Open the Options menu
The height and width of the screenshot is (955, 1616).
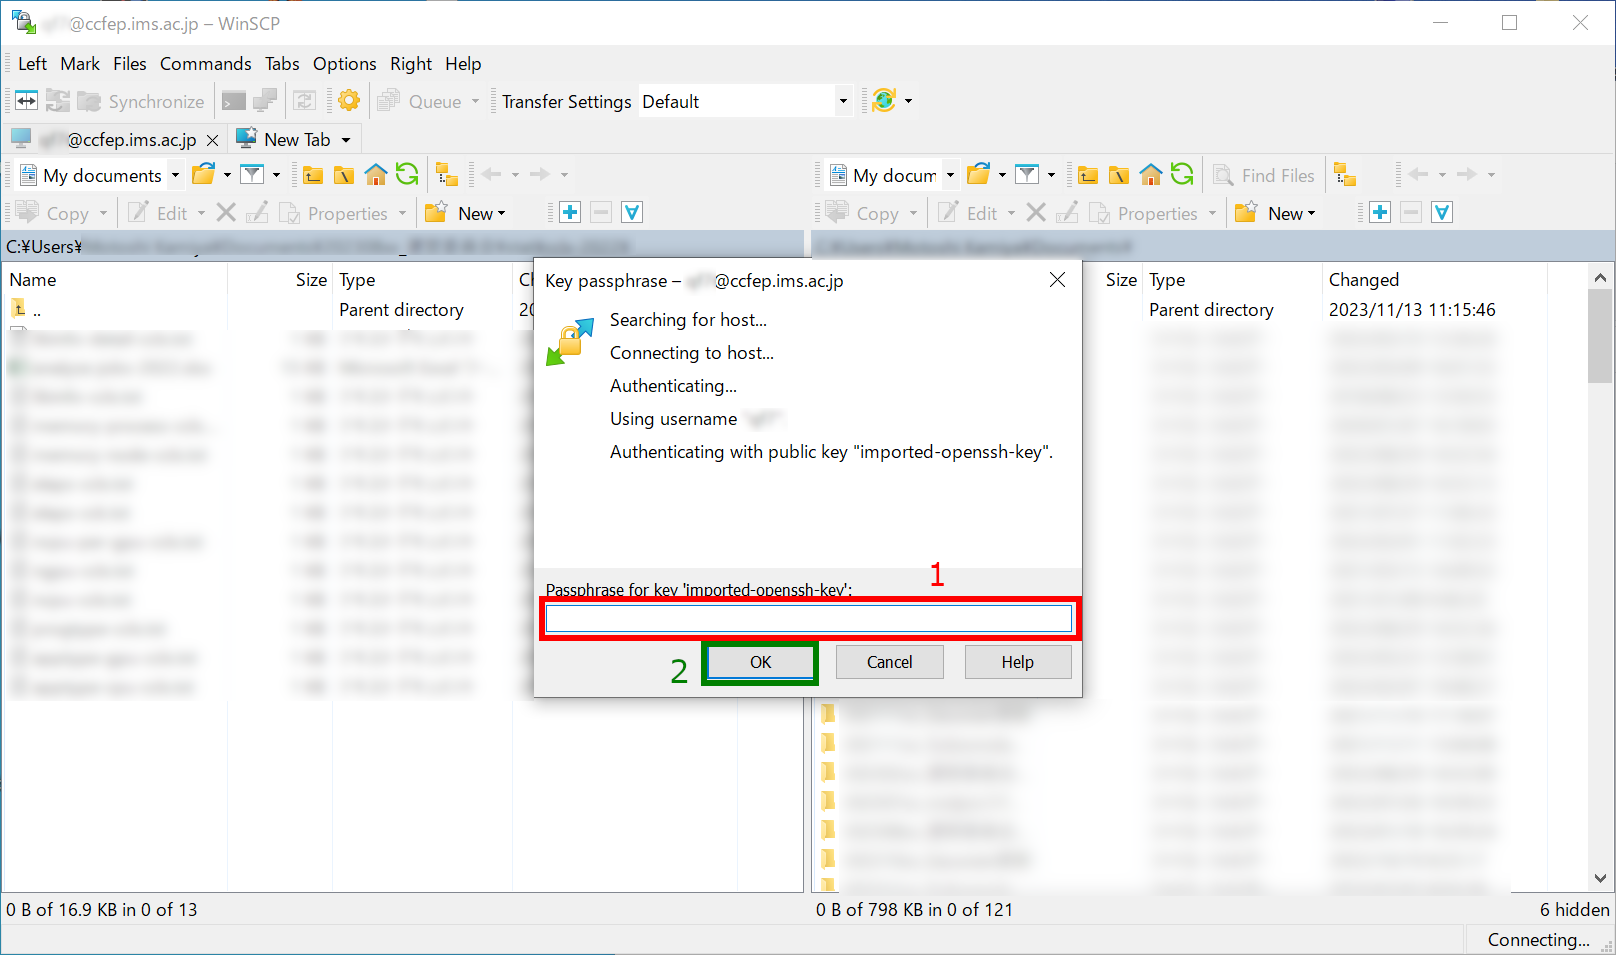[345, 63]
